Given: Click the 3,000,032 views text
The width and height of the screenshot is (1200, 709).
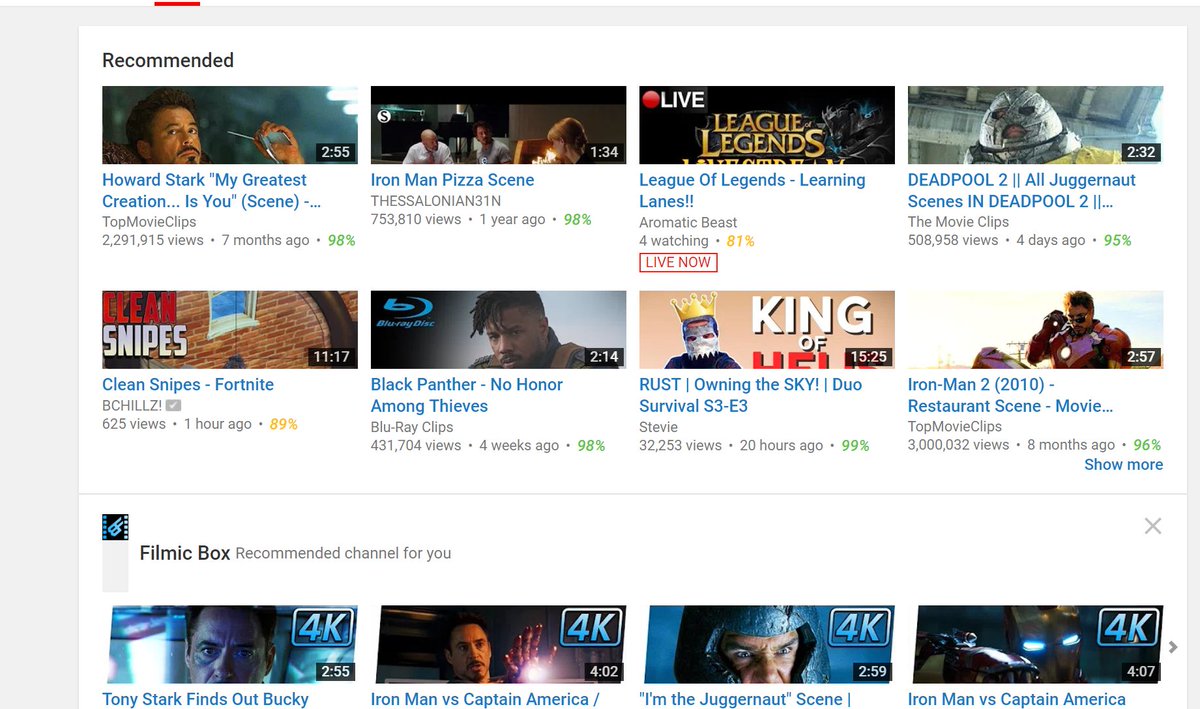Looking at the screenshot, I should 958,445.
